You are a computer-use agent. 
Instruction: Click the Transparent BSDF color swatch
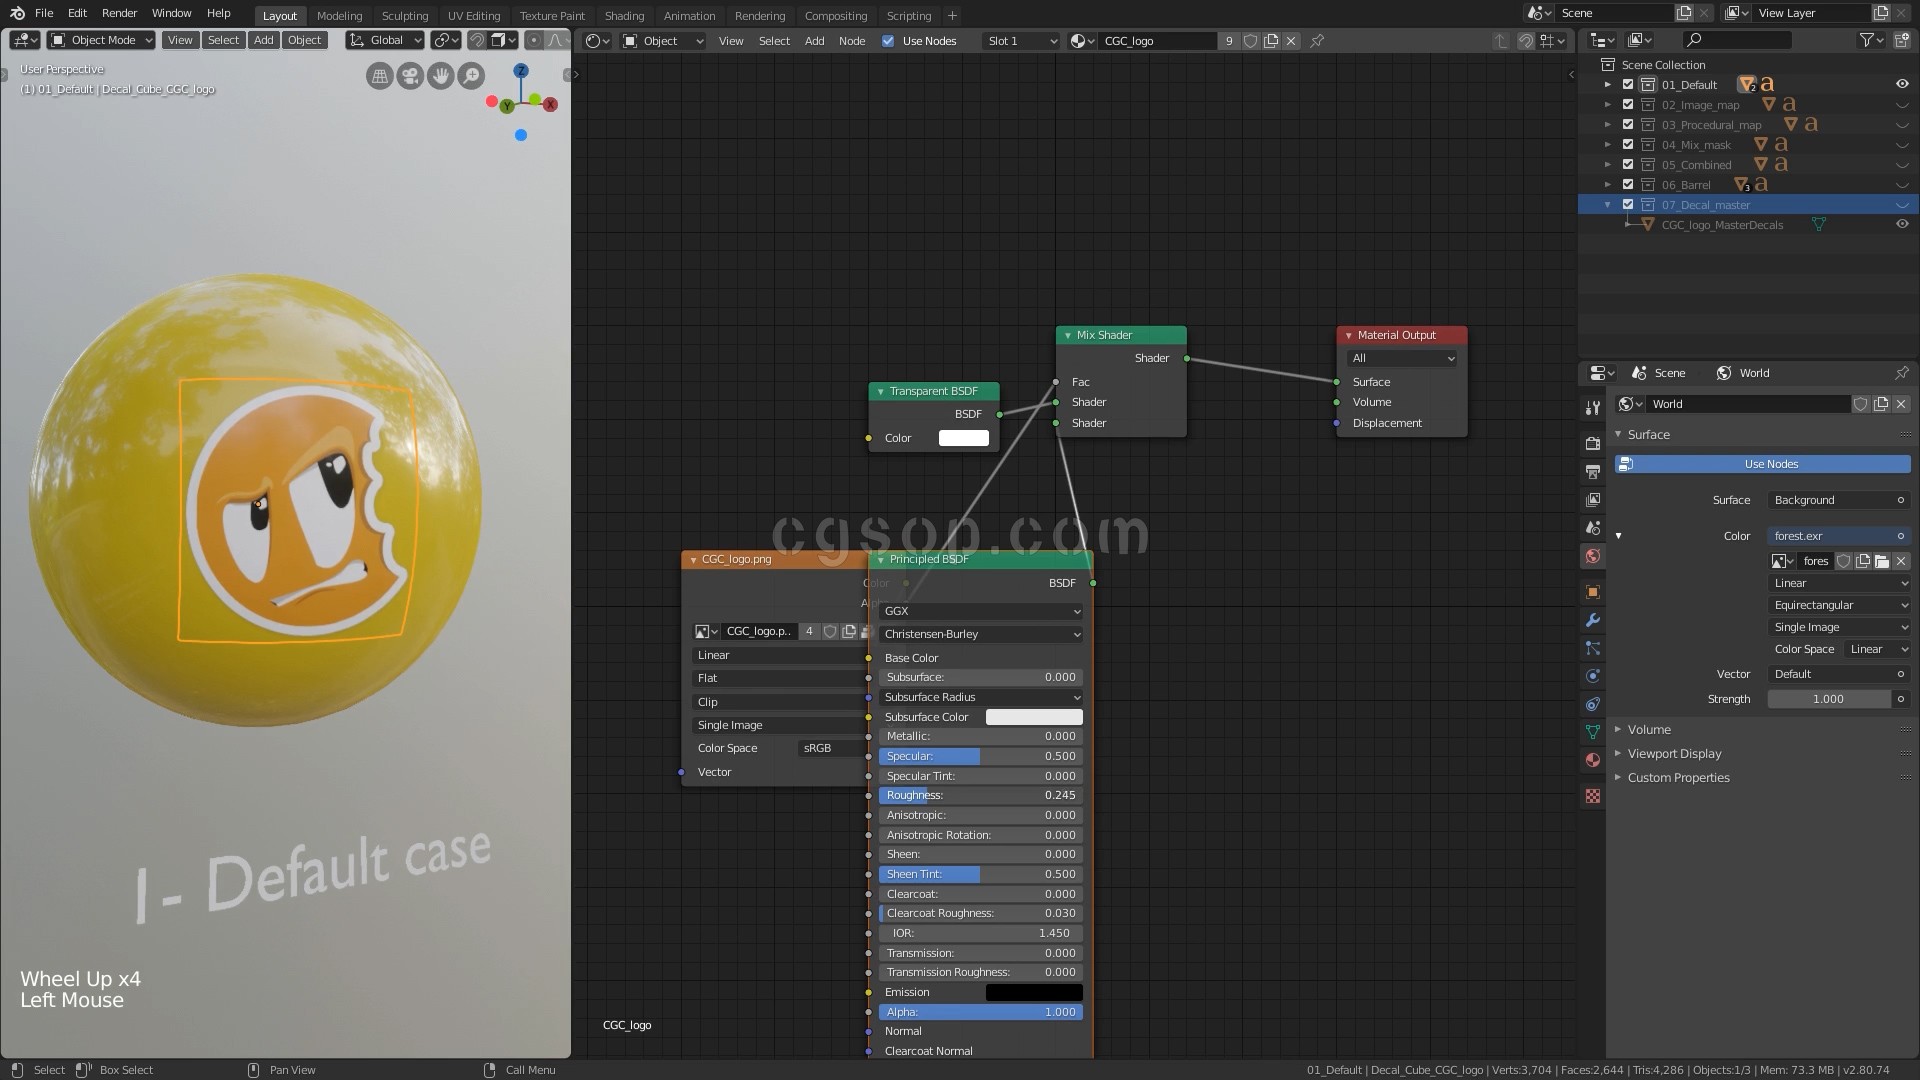(x=963, y=438)
